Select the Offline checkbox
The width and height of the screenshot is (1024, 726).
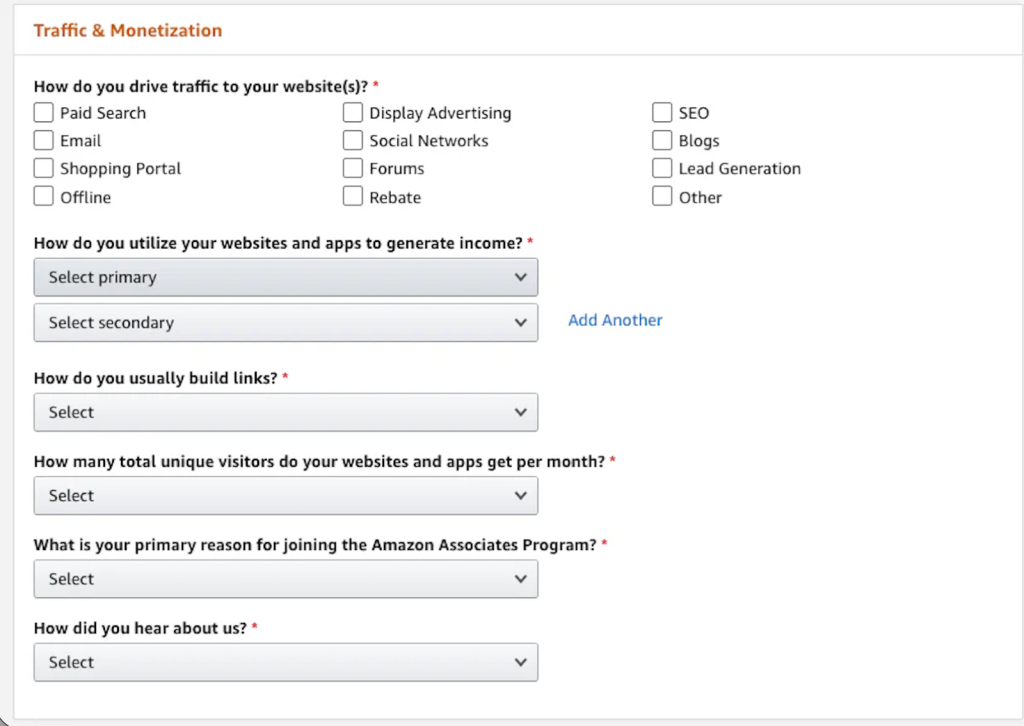coord(44,197)
